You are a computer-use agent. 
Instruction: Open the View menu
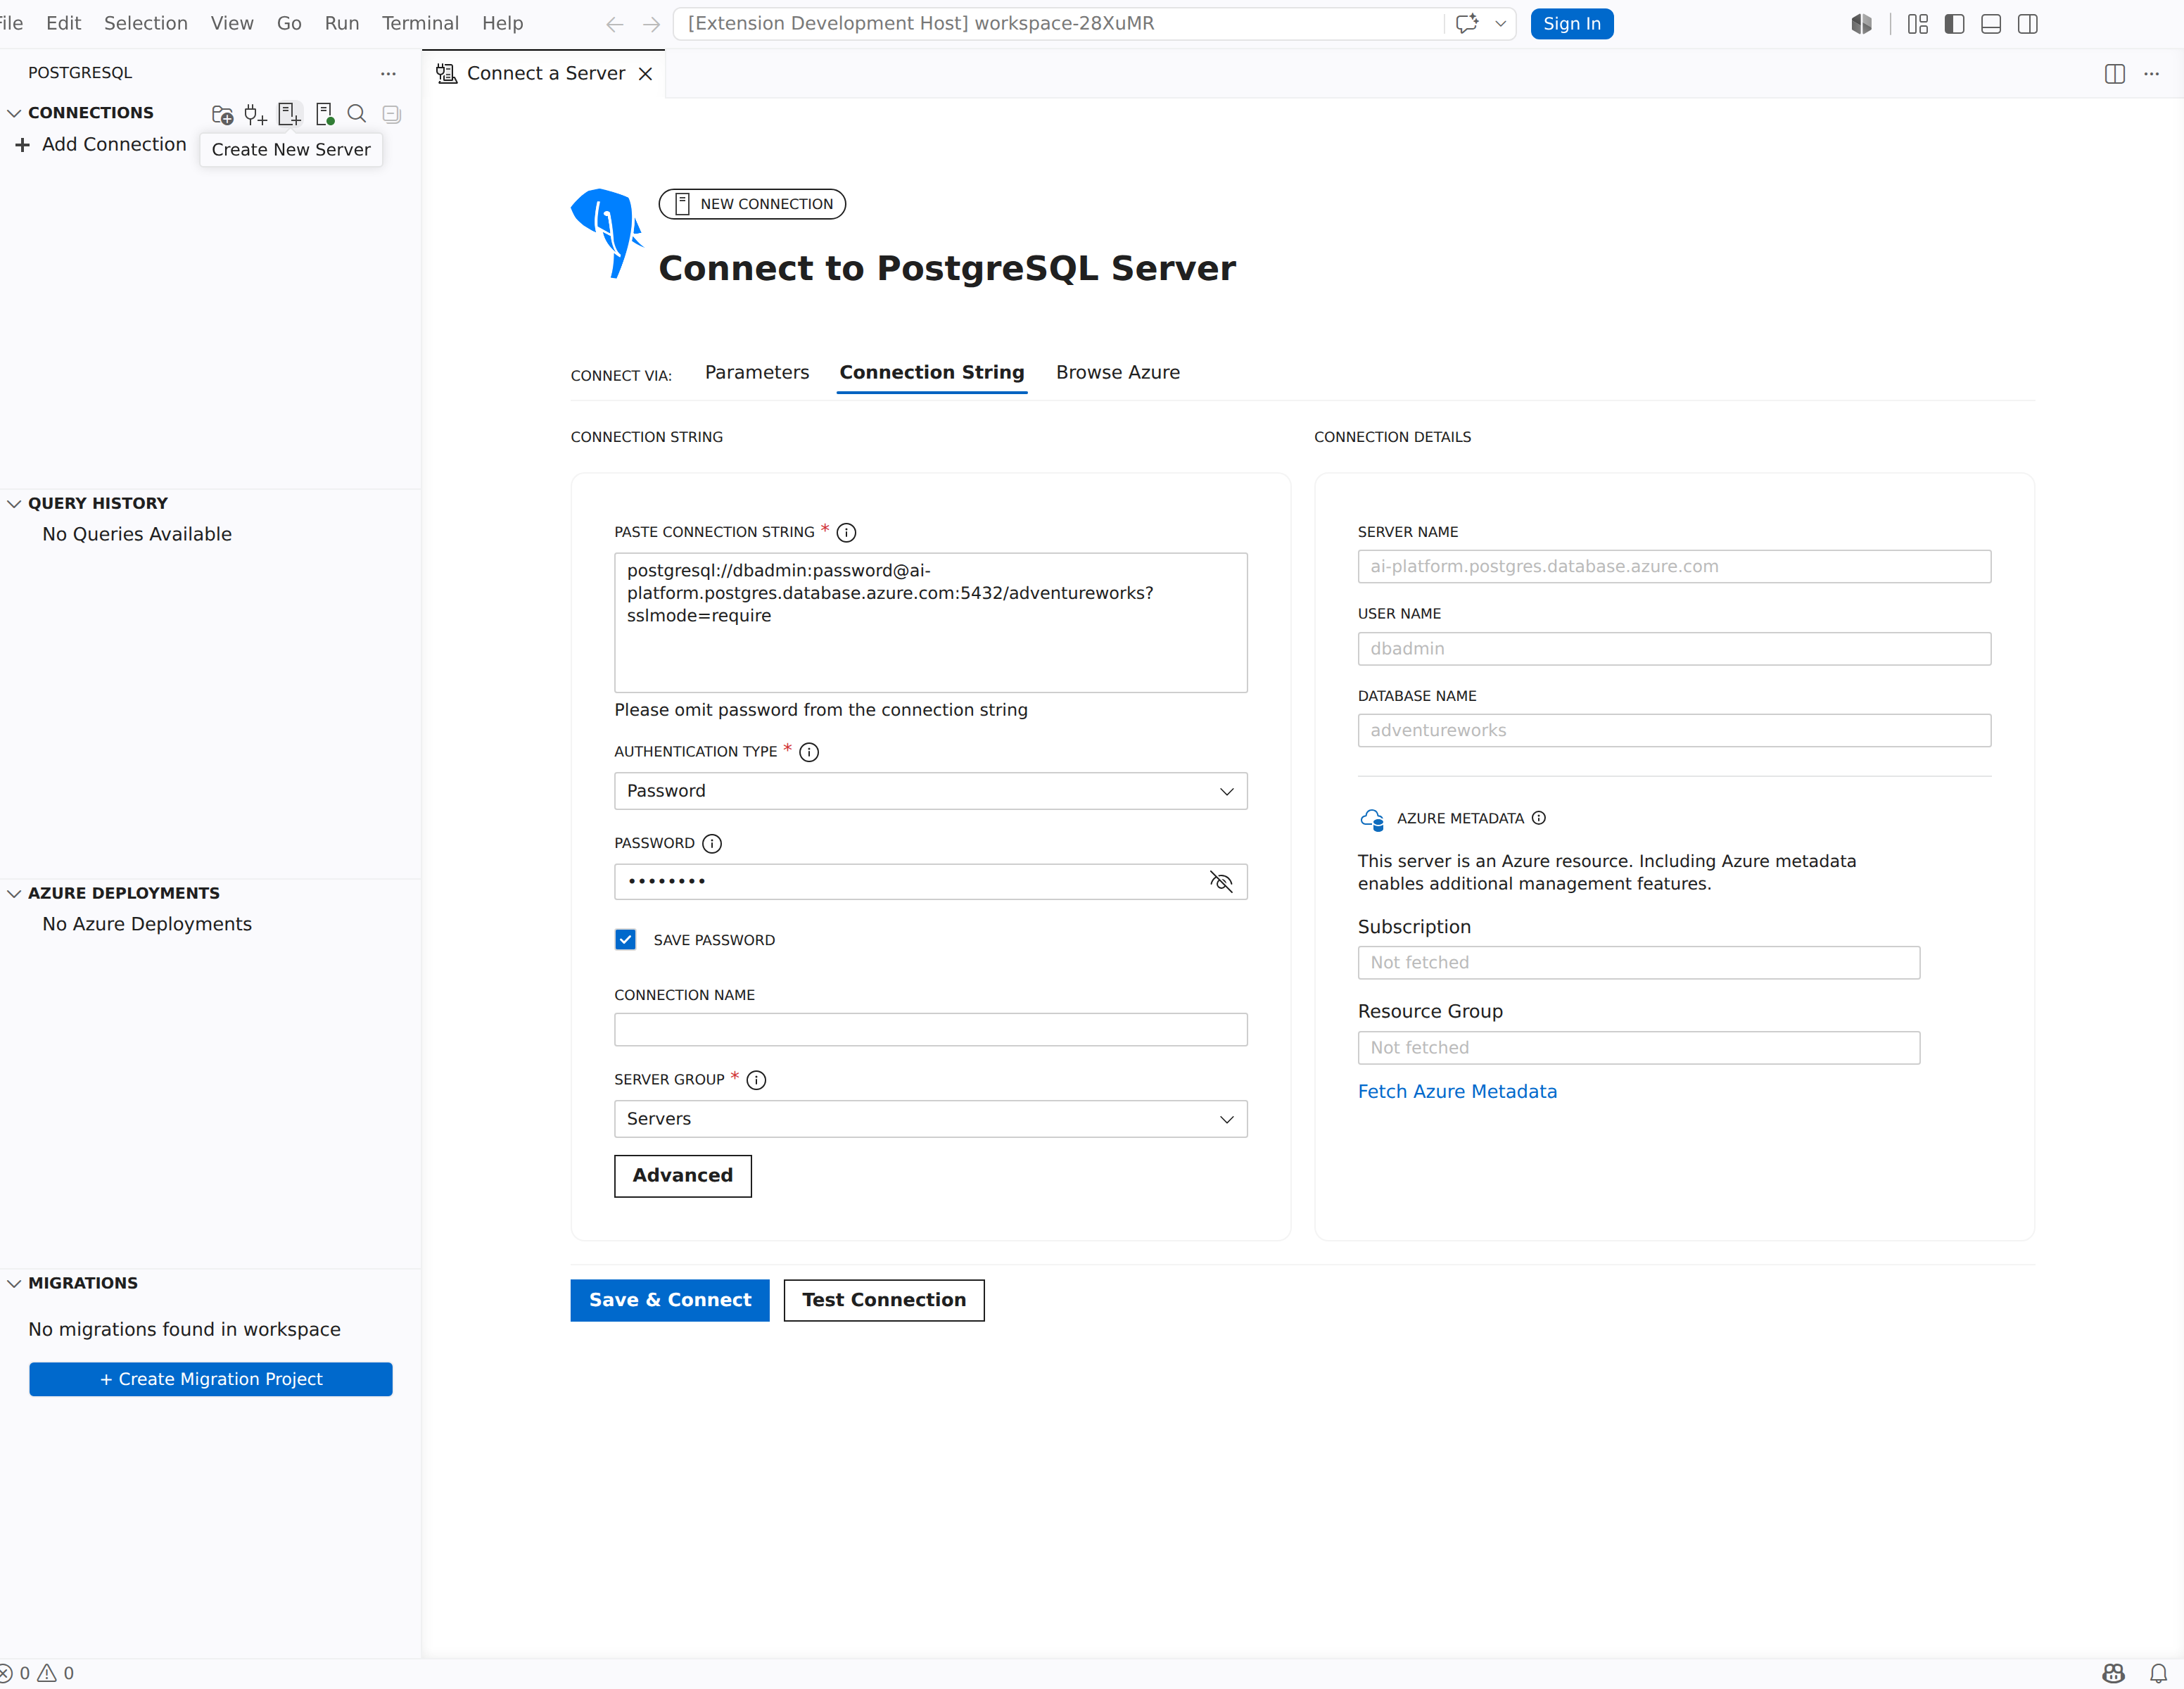pyautogui.click(x=232, y=23)
